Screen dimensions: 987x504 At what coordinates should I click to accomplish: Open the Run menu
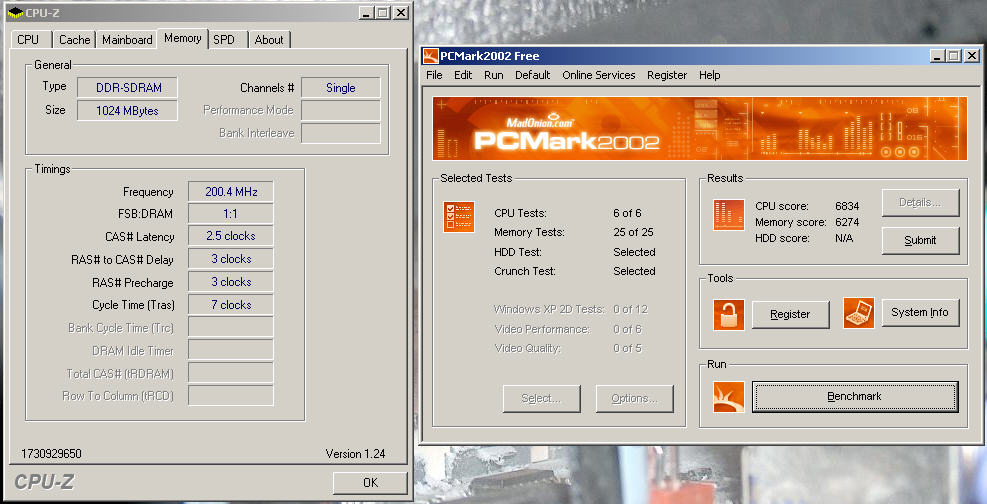pos(494,75)
